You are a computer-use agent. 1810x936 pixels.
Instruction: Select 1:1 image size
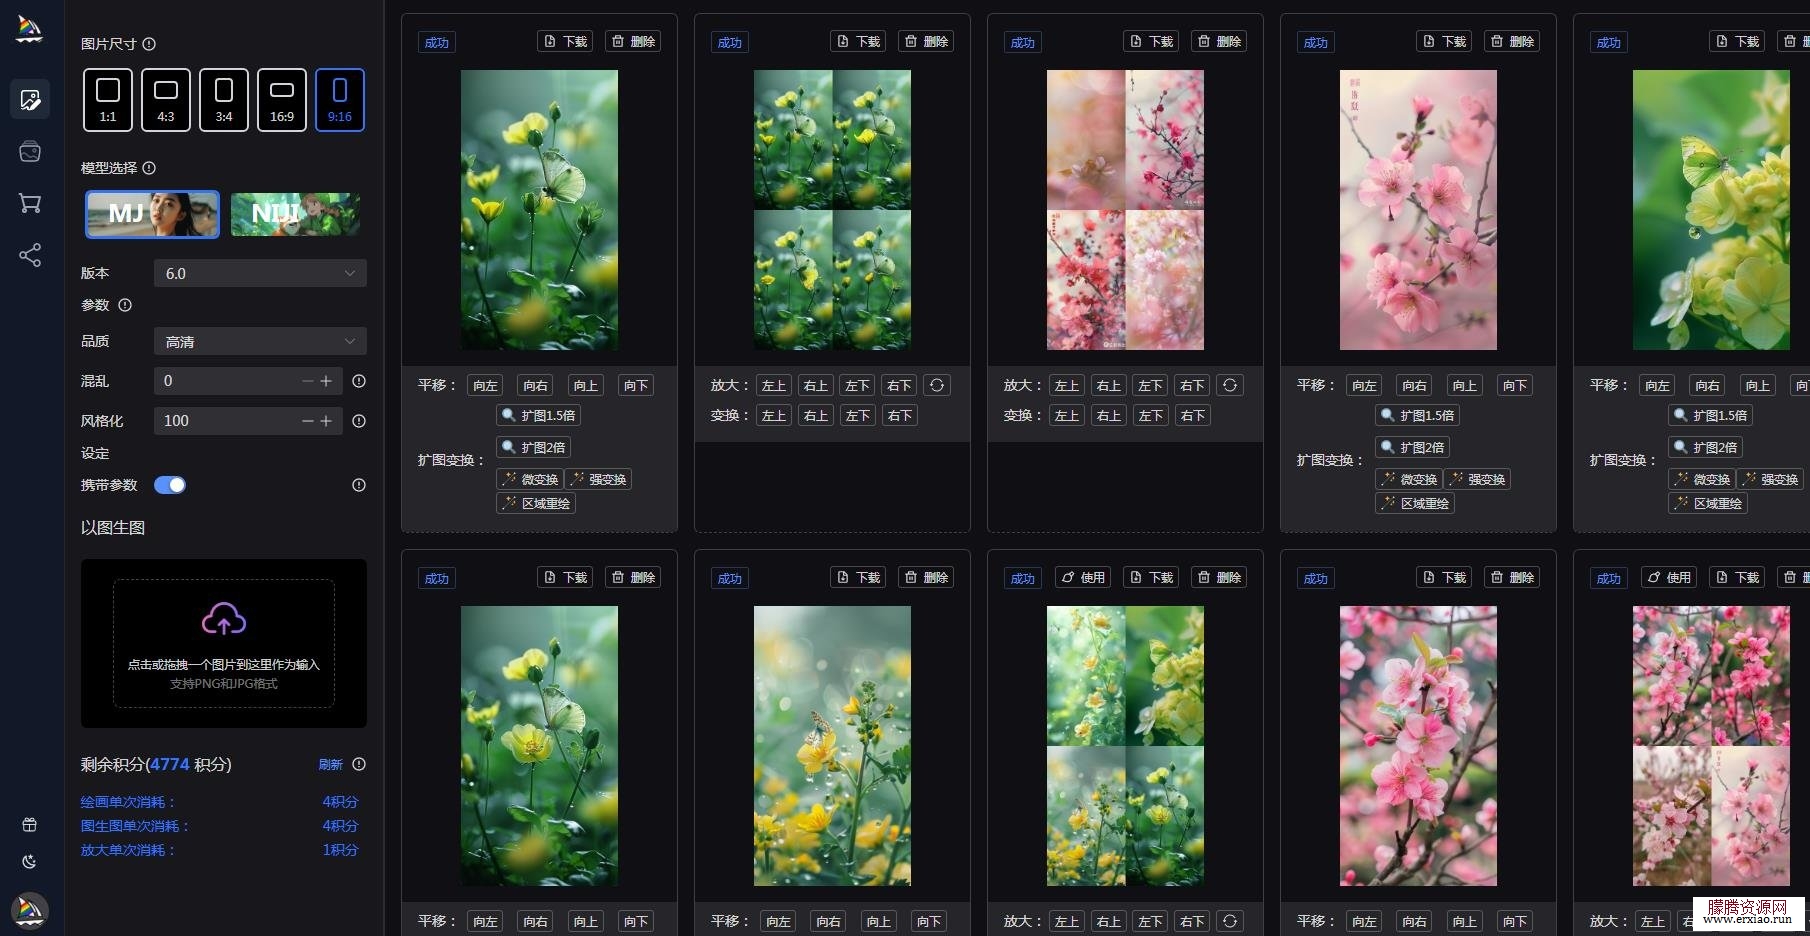pos(108,100)
